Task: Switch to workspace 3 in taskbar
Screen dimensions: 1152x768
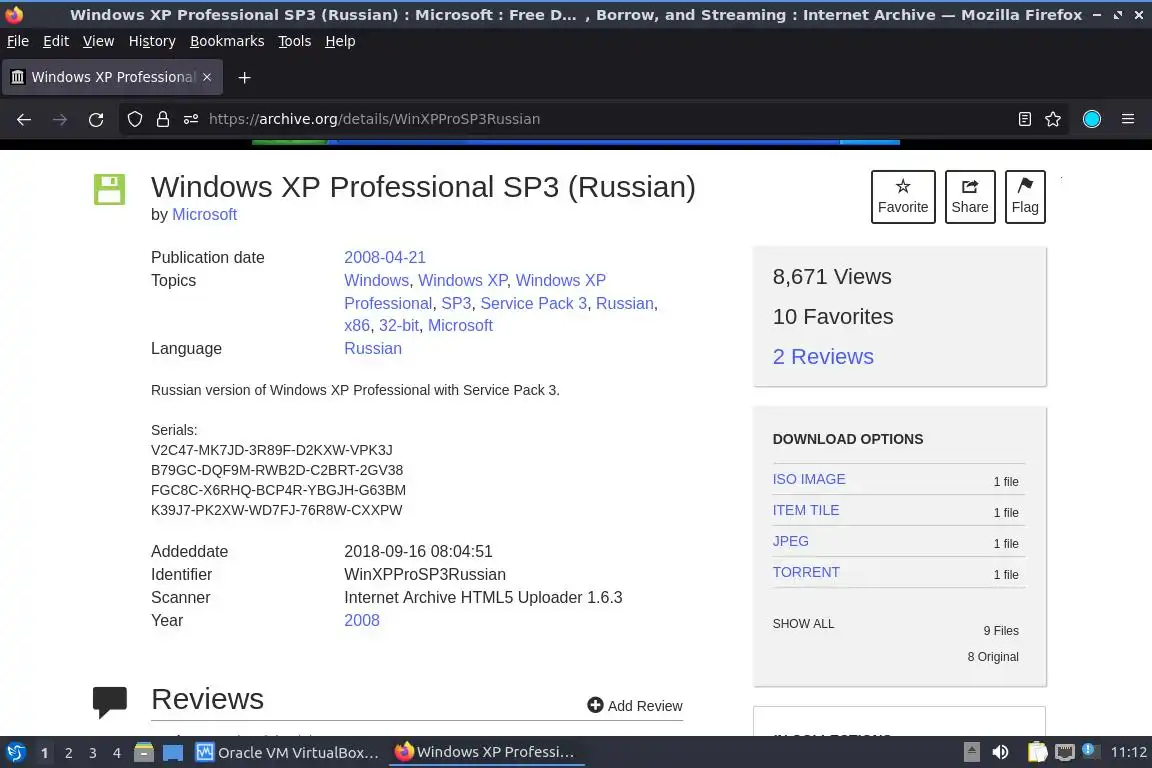Action: (93, 753)
